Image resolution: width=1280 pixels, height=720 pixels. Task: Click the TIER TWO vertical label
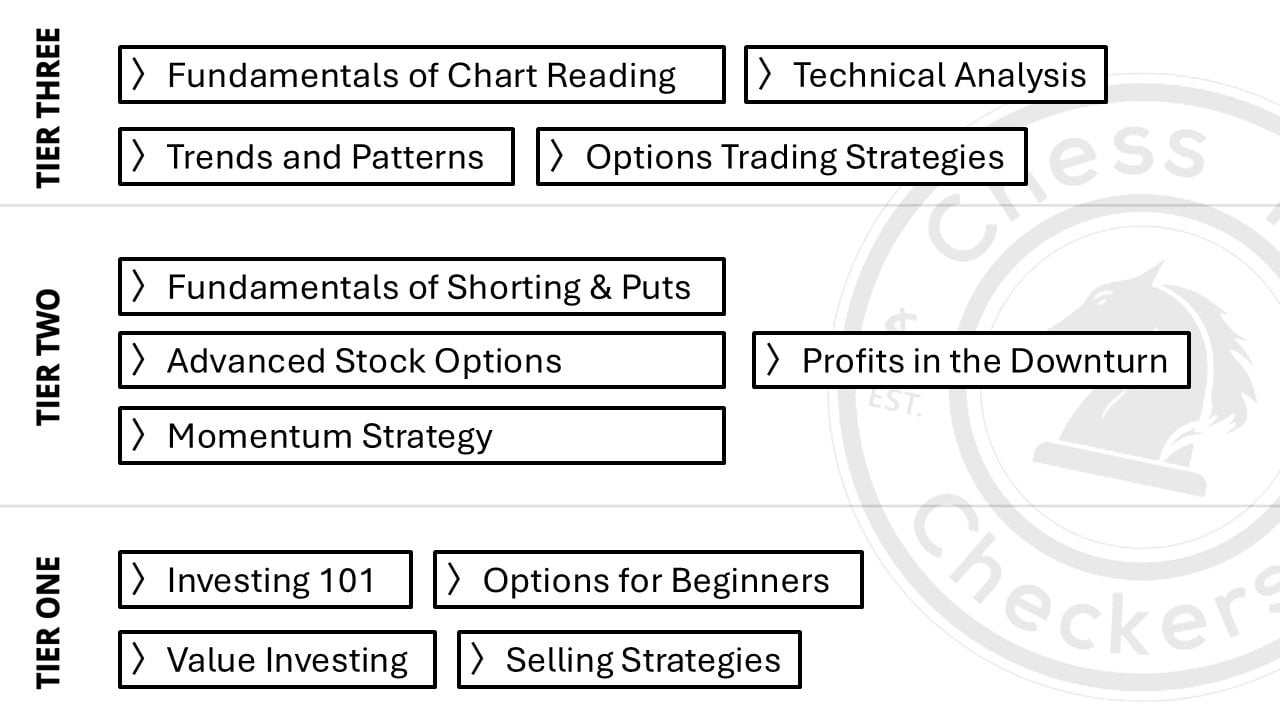pos(48,358)
